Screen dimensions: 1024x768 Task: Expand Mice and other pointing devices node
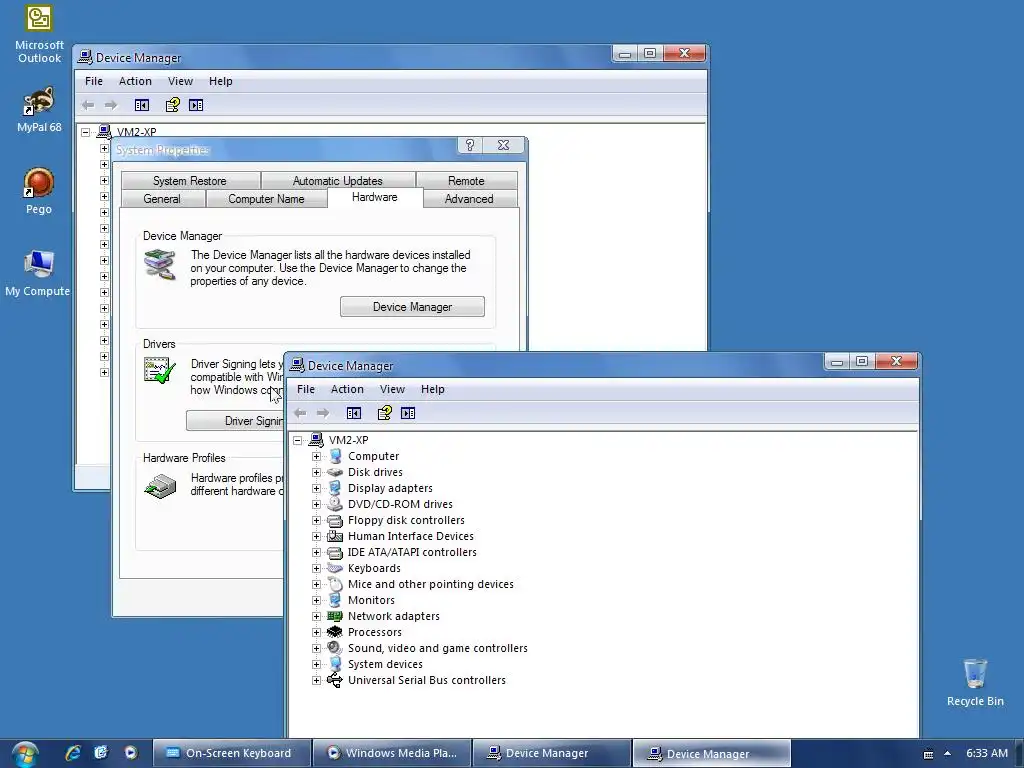pyautogui.click(x=316, y=584)
